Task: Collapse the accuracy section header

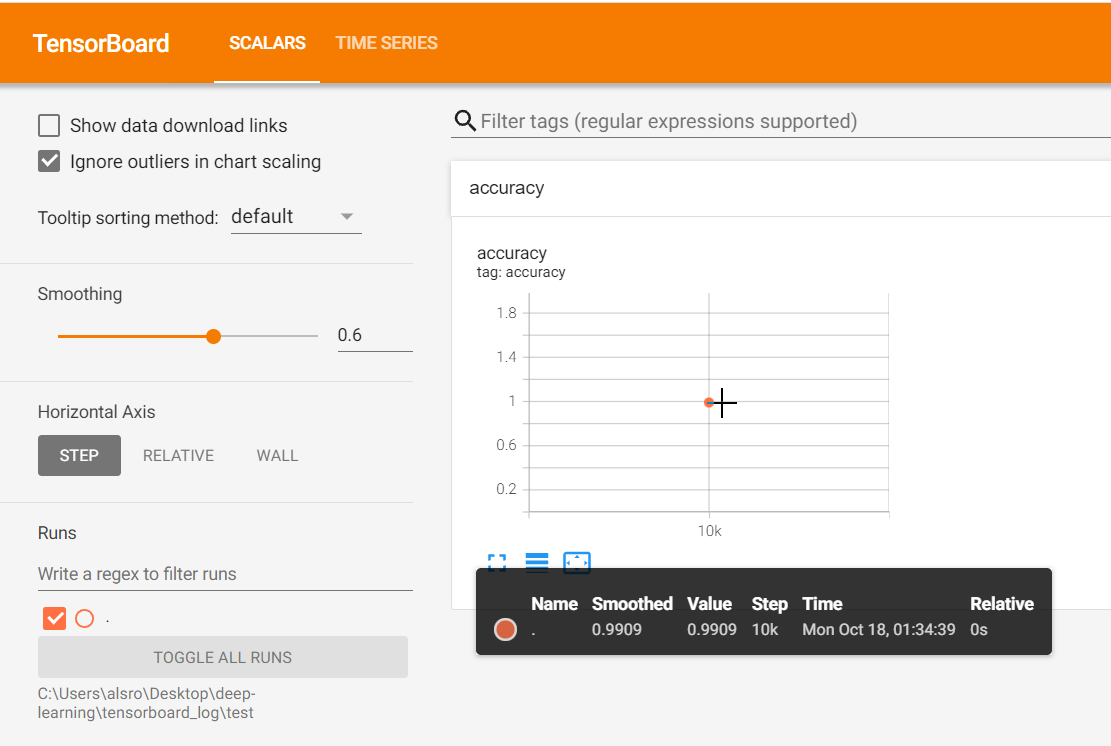Action: click(781, 188)
